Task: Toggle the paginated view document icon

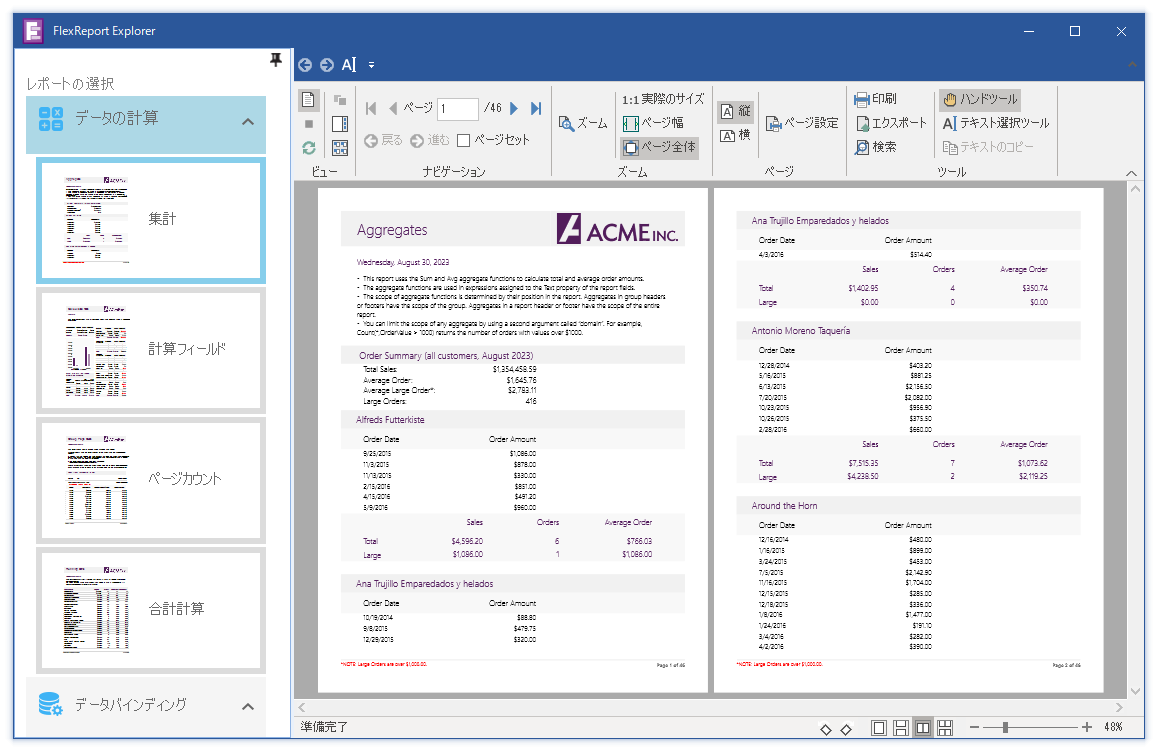Action: pos(309,99)
